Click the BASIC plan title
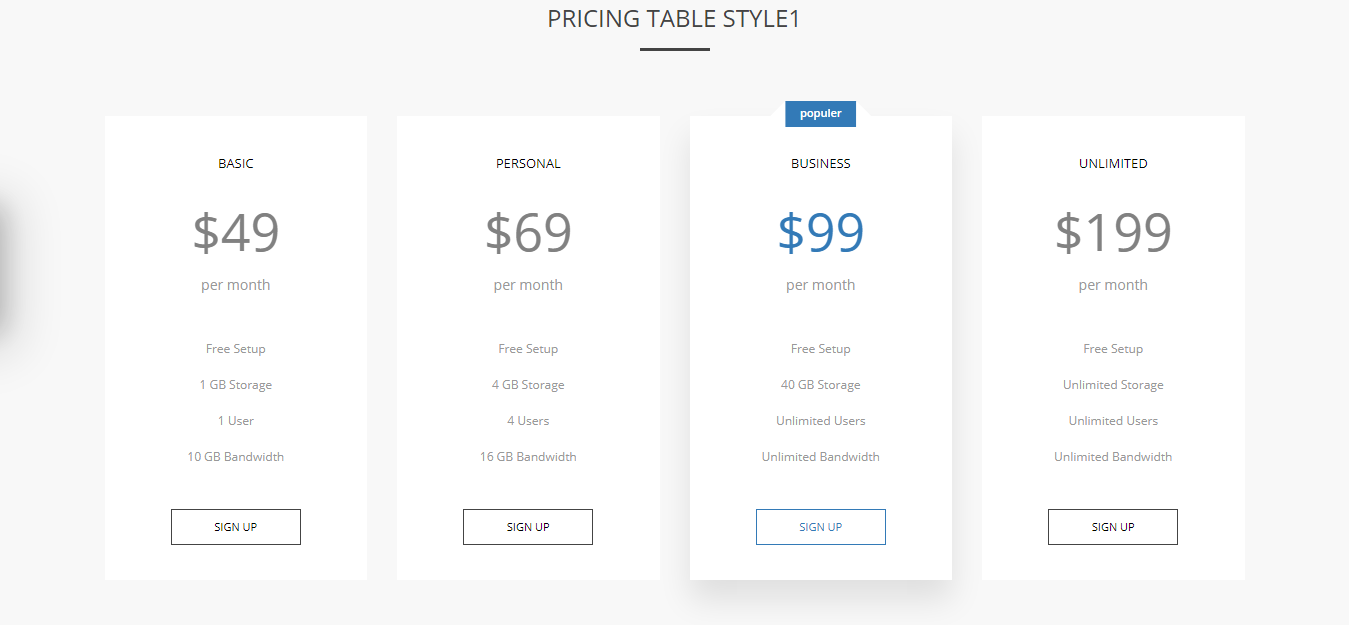The height and width of the screenshot is (625, 1349). [235, 163]
